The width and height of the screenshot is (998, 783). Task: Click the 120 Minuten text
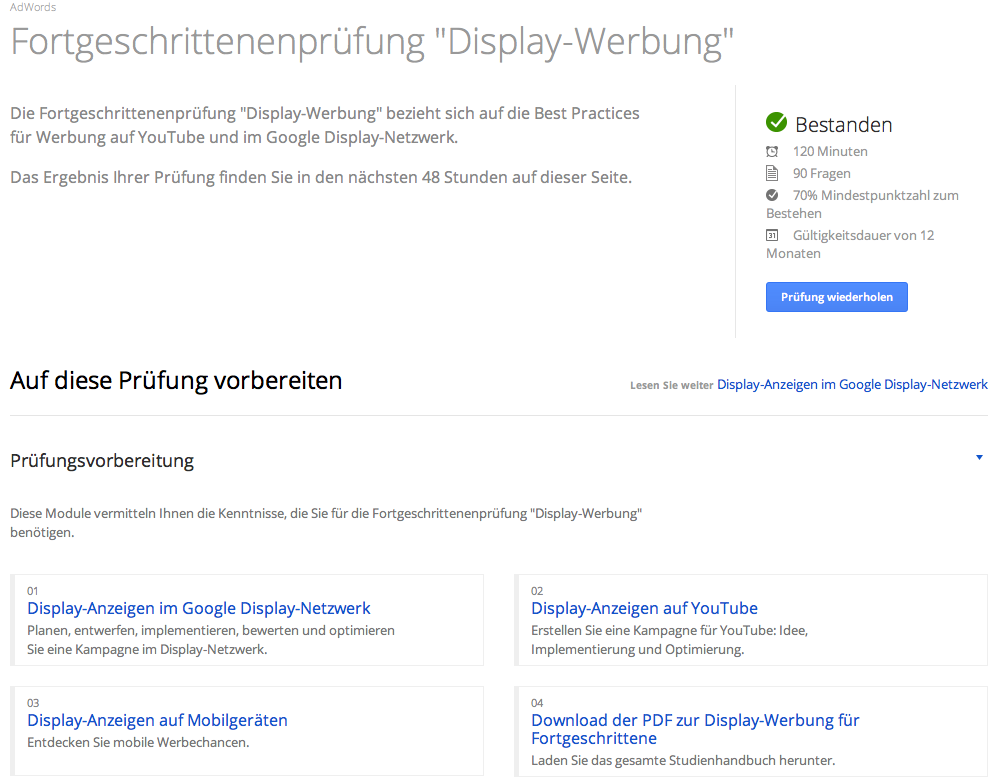[830, 152]
